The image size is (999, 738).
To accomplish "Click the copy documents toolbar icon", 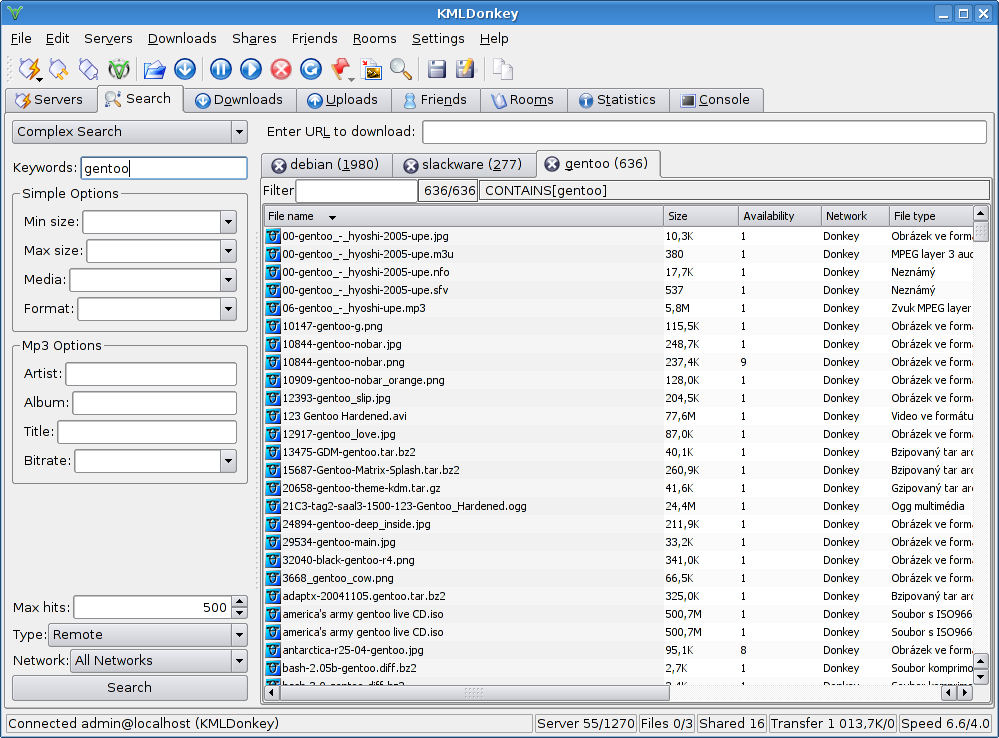I will pyautogui.click(x=502, y=69).
